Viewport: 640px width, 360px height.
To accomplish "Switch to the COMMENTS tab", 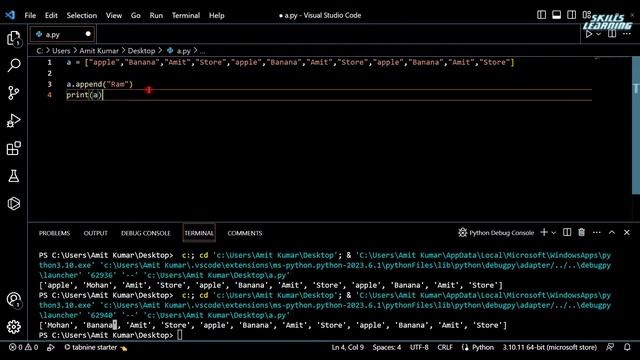I will (244, 233).
